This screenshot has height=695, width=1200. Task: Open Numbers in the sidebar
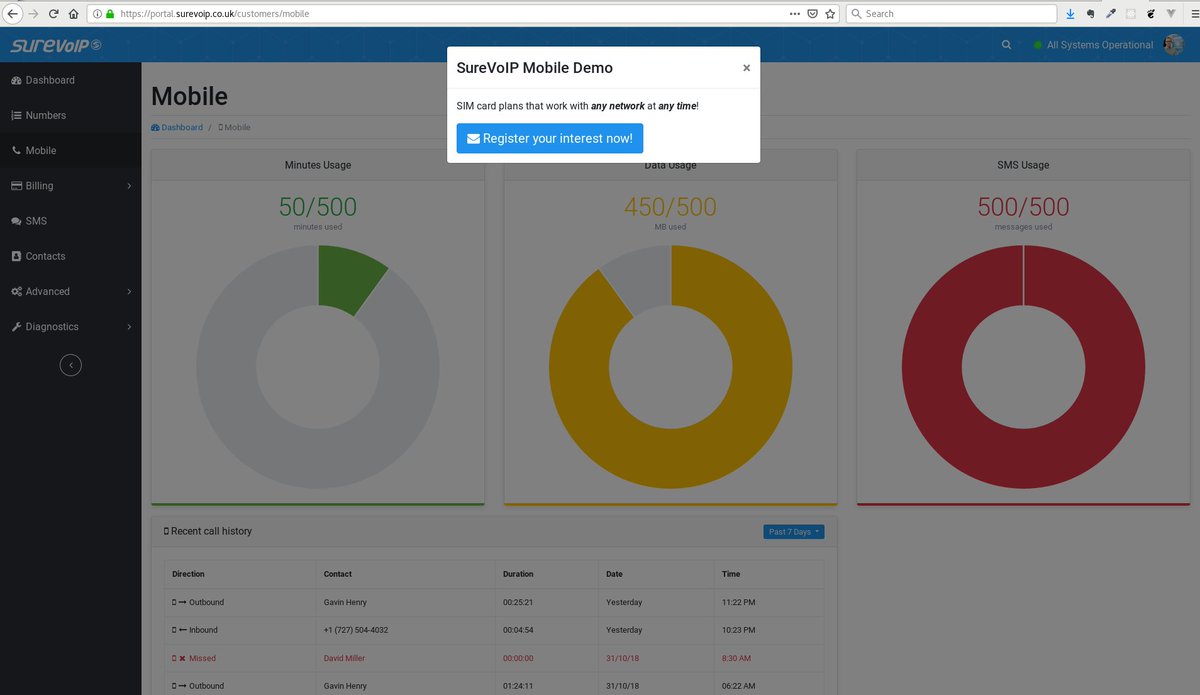coord(70,115)
